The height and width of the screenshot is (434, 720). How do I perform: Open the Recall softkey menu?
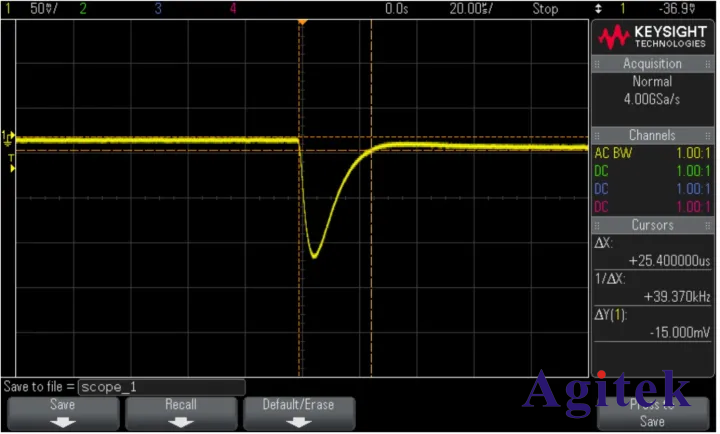[x=181, y=411]
